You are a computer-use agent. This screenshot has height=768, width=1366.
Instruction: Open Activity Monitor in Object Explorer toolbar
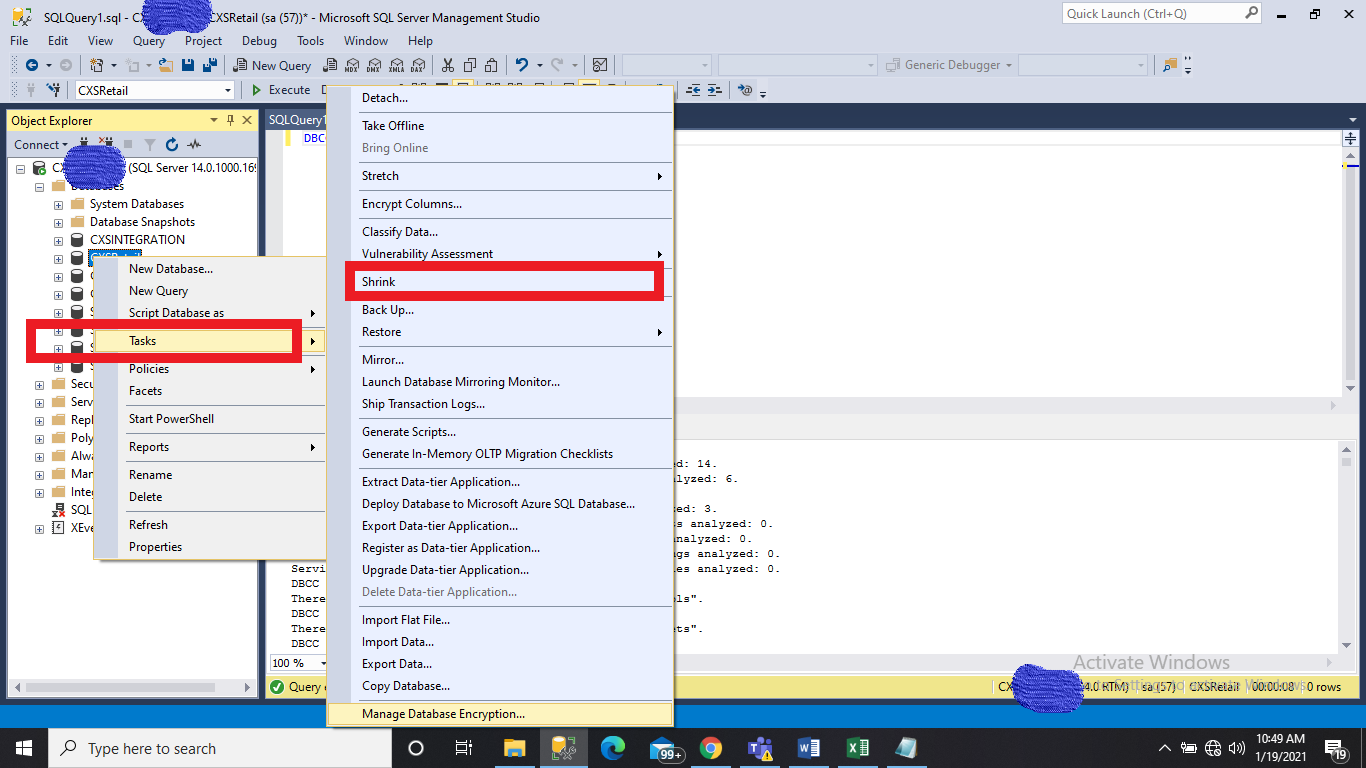[x=193, y=145]
